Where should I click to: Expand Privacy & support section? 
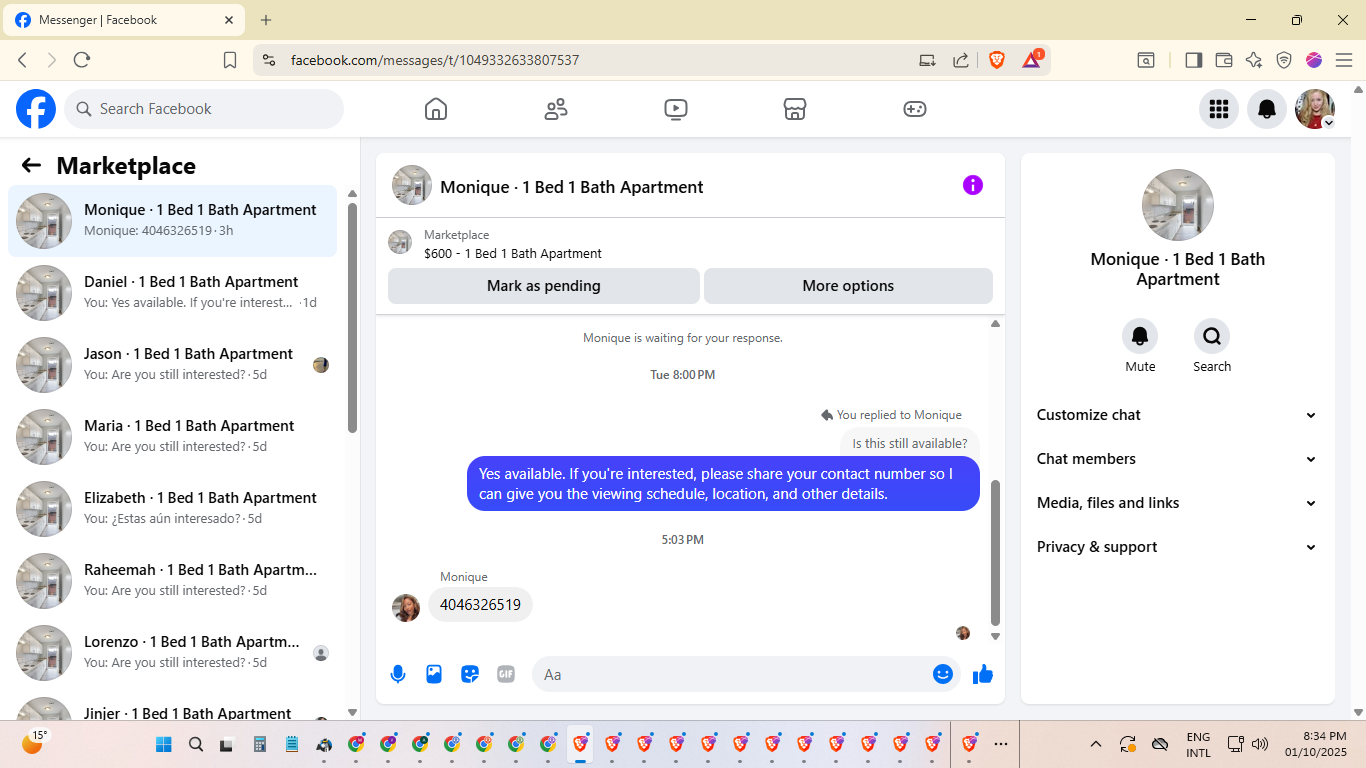[1177, 547]
